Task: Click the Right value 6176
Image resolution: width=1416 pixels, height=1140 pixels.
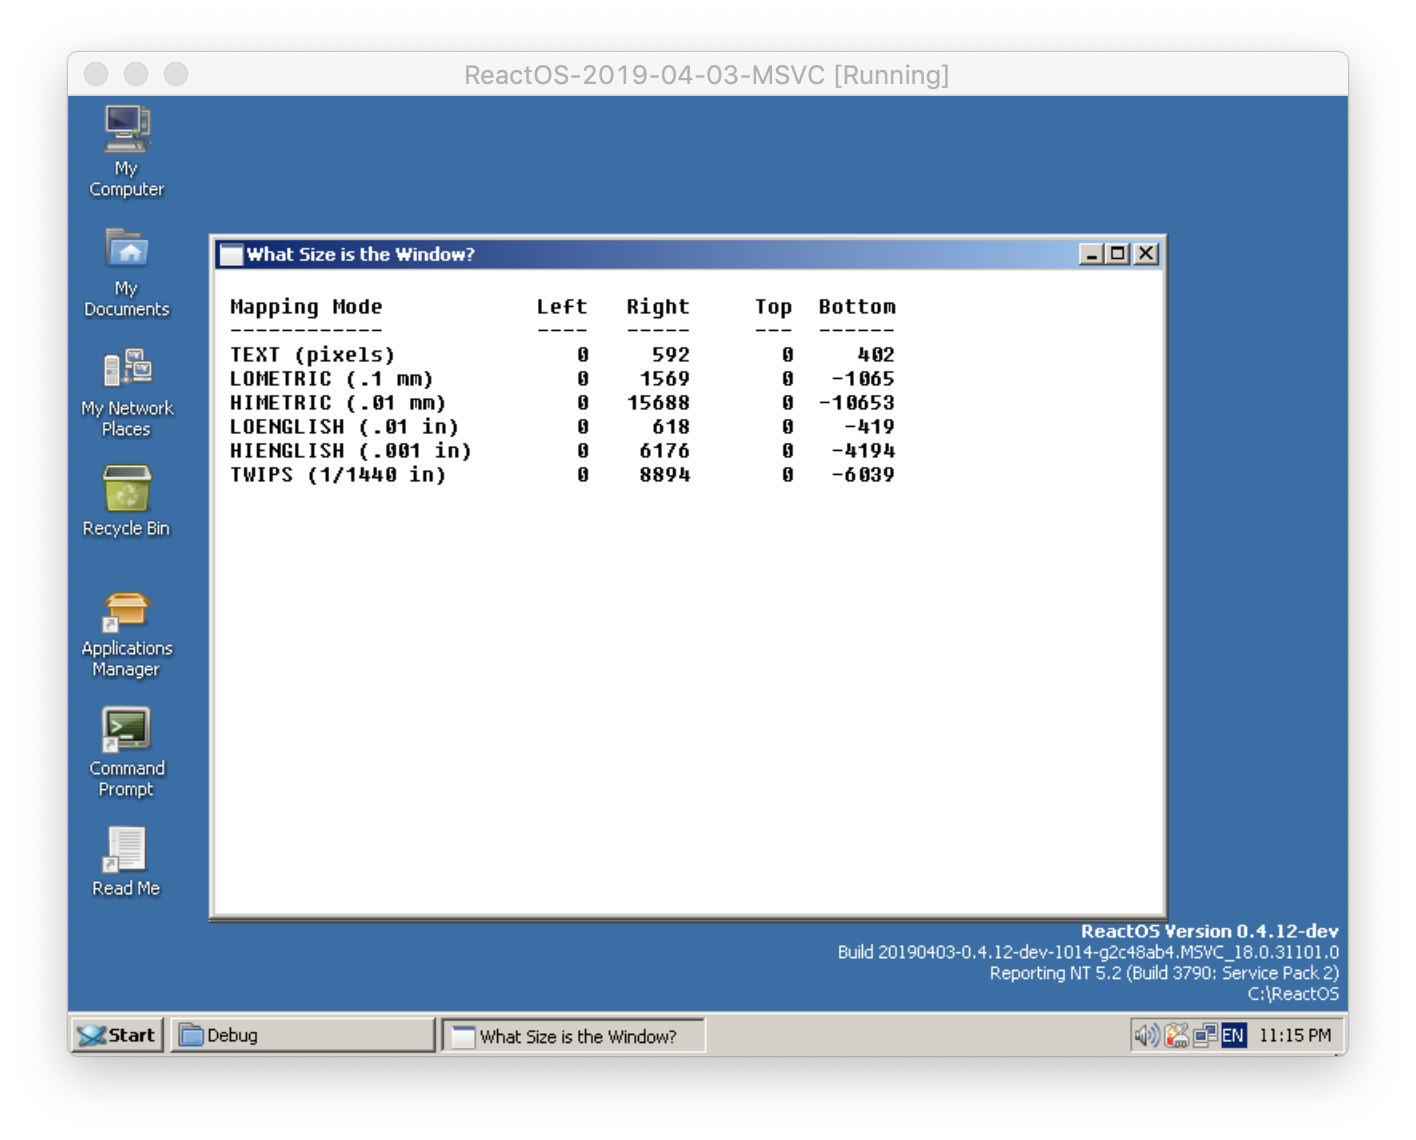Action: coord(665,451)
